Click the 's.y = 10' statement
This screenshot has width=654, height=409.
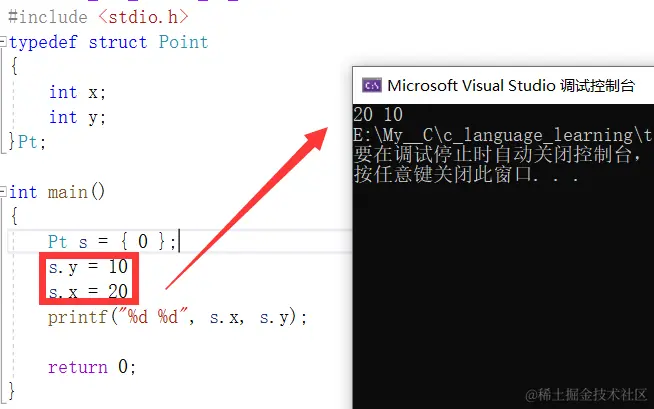pyautogui.click(x=88, y=267)
